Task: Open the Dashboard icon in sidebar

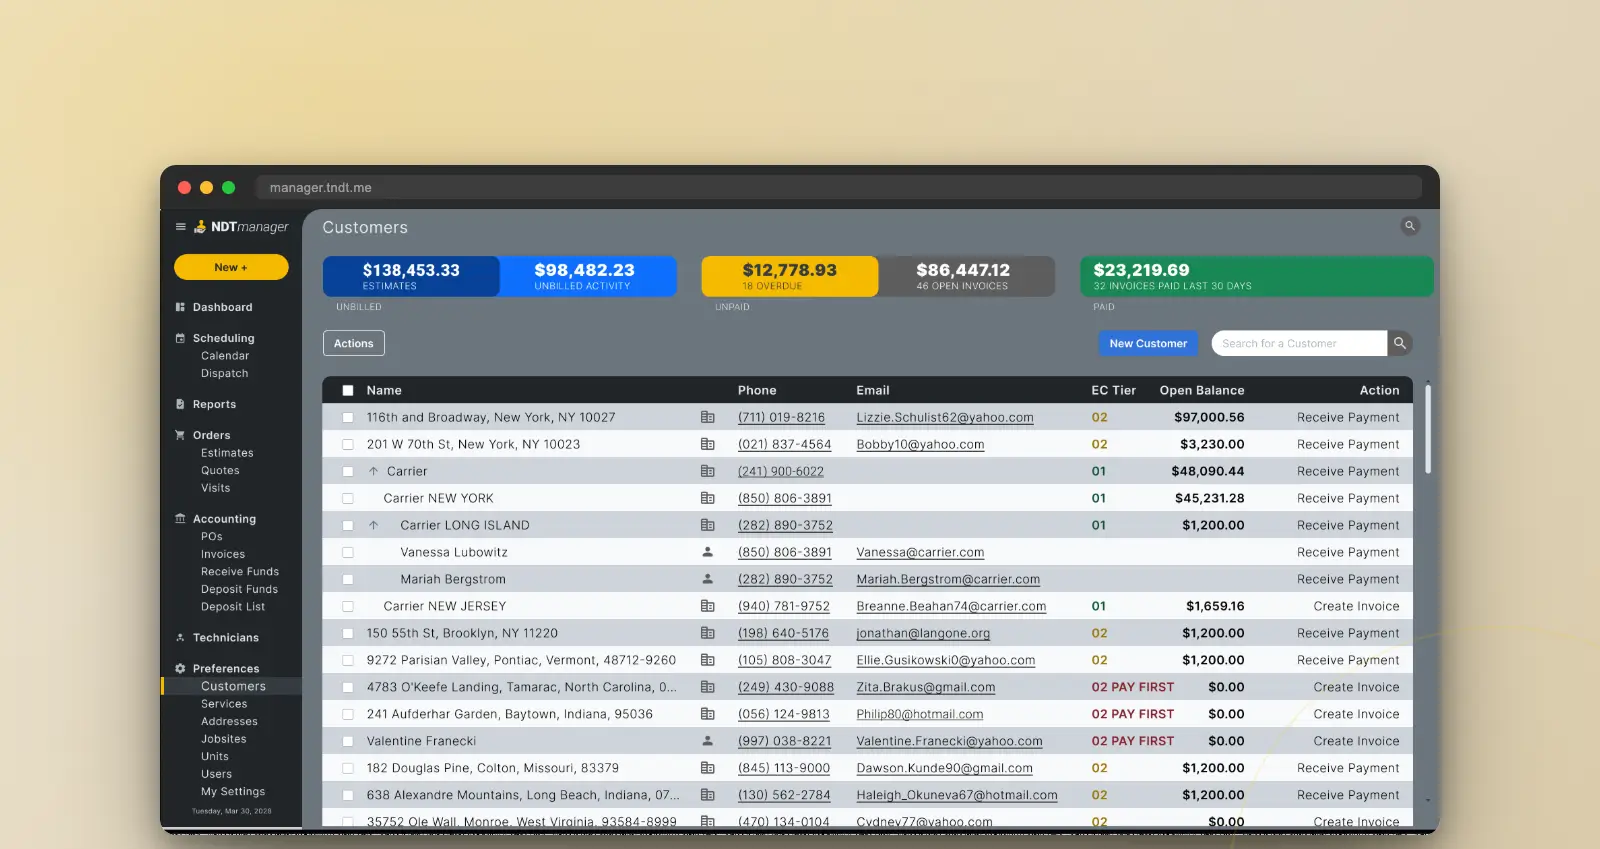Action: [x=180, y=307]
